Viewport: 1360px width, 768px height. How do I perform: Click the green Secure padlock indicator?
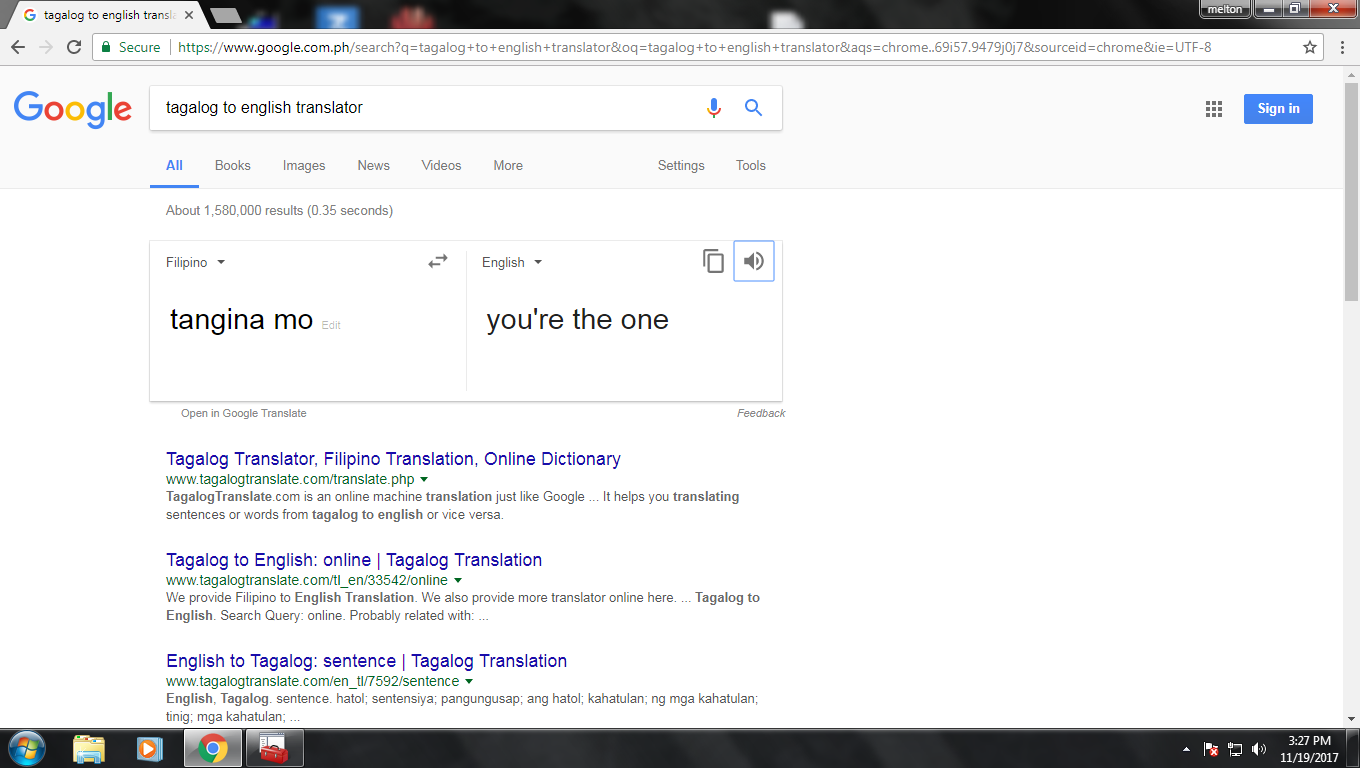pos(131,47)
